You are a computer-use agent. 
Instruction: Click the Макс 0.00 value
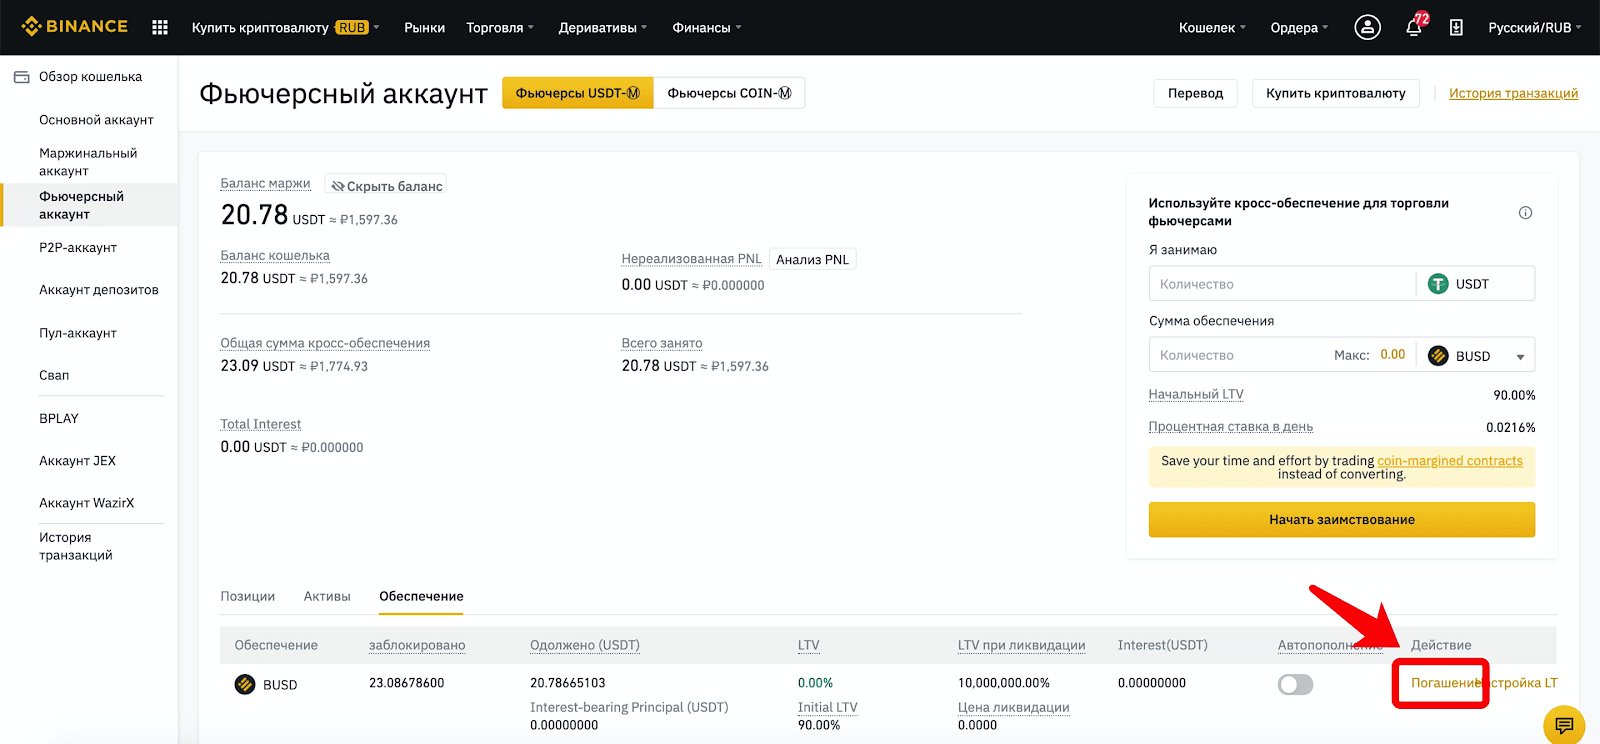pyautogui.click(x=1392, y=355)
